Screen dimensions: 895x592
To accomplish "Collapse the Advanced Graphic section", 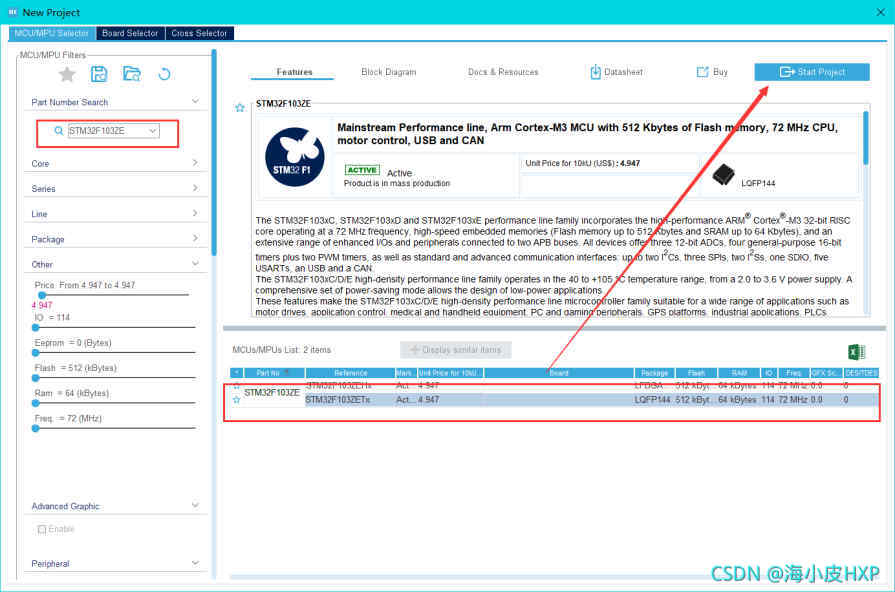I will coord(195,506).
